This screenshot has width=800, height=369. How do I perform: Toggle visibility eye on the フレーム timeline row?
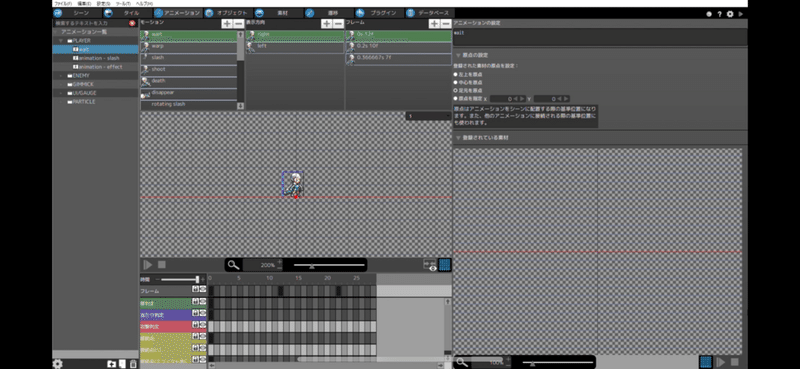203,289
